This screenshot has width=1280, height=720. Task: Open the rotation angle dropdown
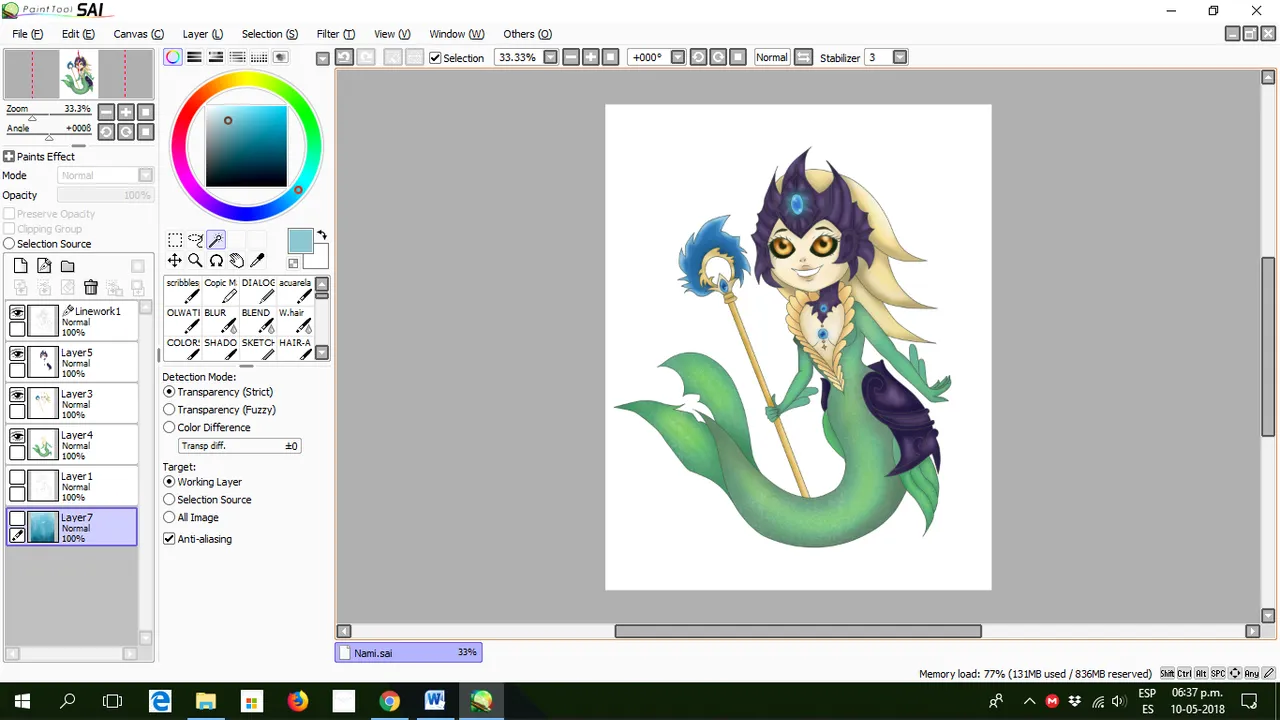(x=677, y=57)
